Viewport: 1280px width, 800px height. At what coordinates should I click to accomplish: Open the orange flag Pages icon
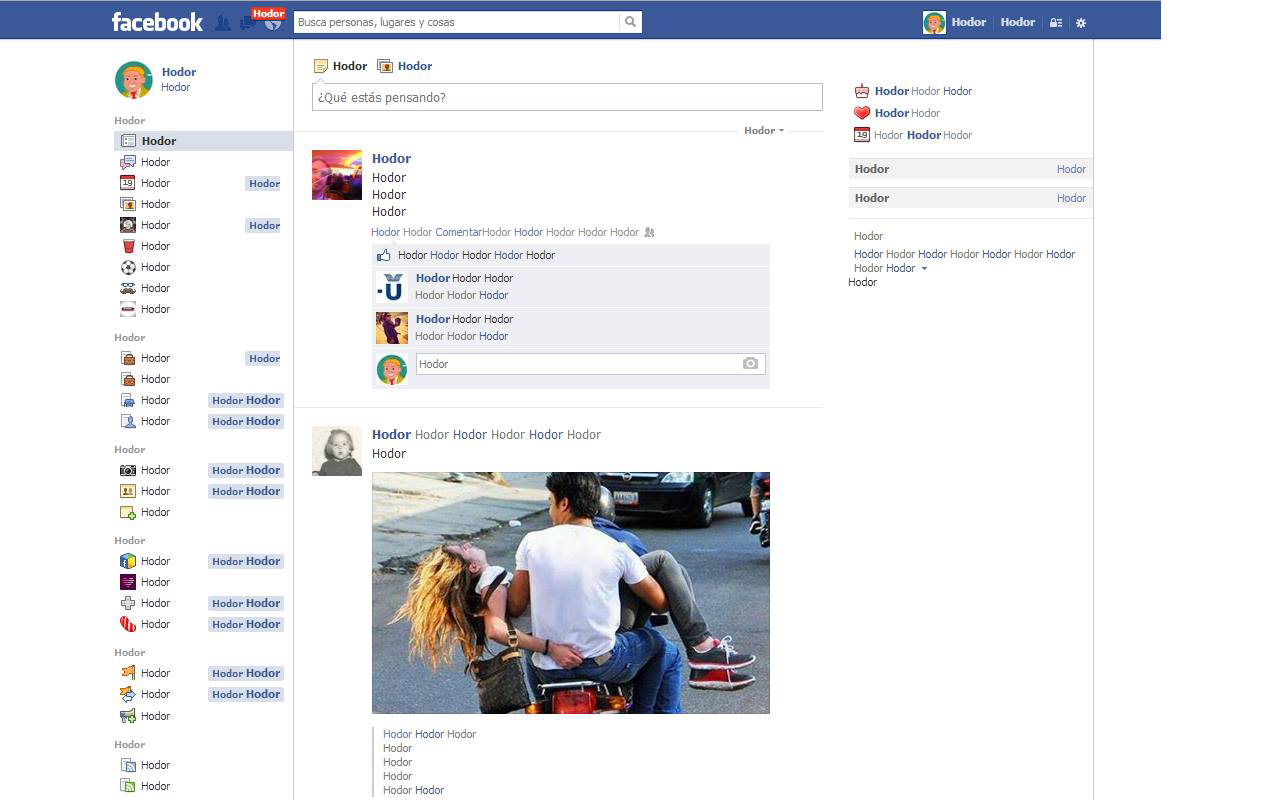[128, 673]
